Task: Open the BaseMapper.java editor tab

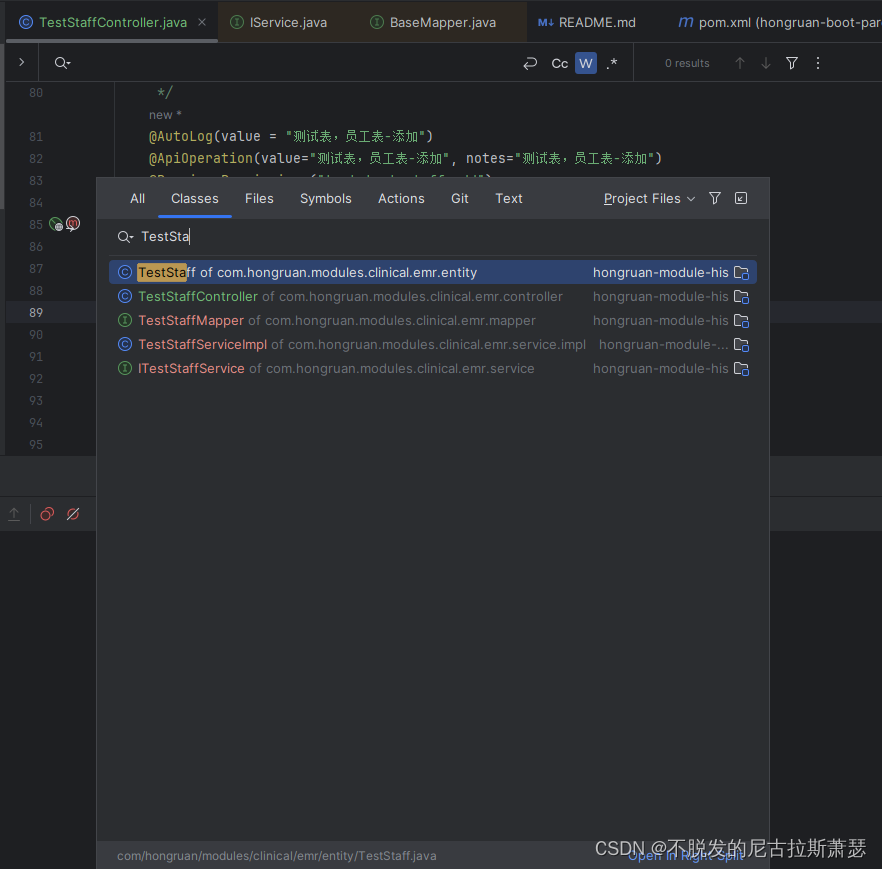Action: pos(433,22)
